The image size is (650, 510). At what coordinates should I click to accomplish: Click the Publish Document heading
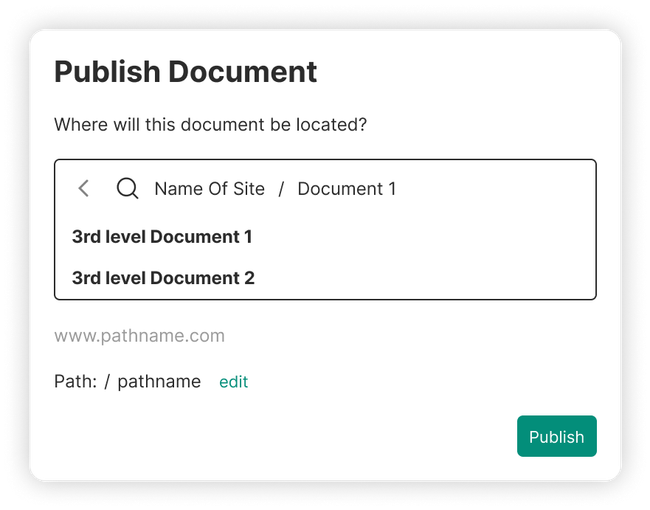185,72
